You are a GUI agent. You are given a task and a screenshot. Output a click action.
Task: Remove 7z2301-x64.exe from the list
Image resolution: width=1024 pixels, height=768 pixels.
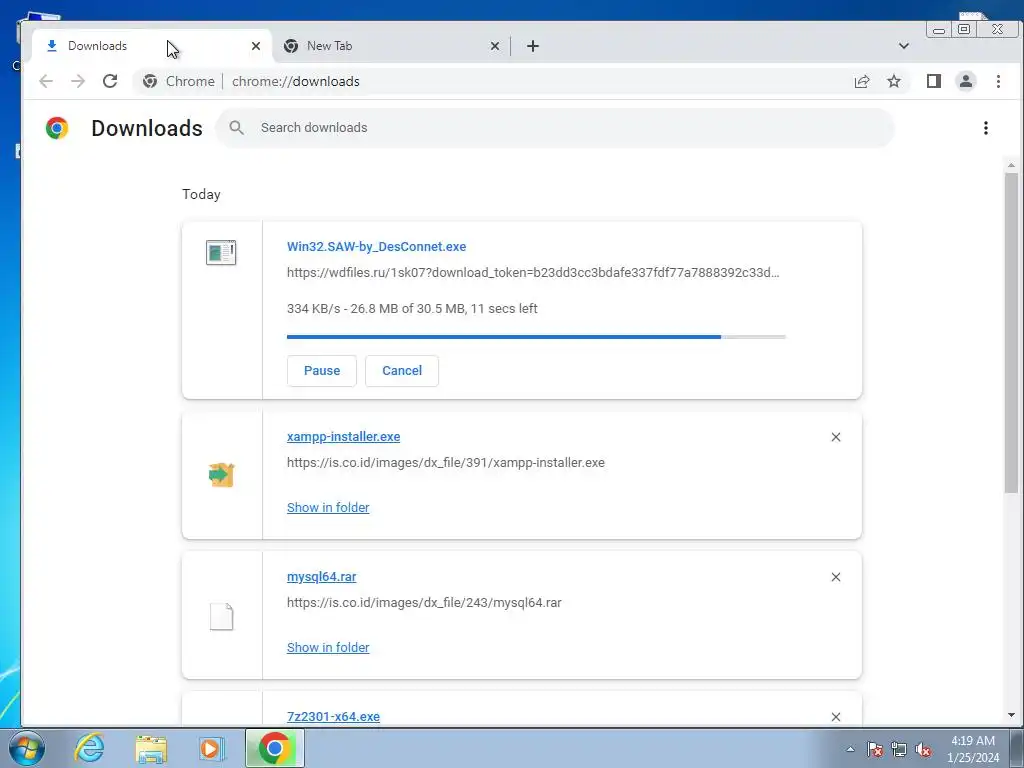coord(835,716)
